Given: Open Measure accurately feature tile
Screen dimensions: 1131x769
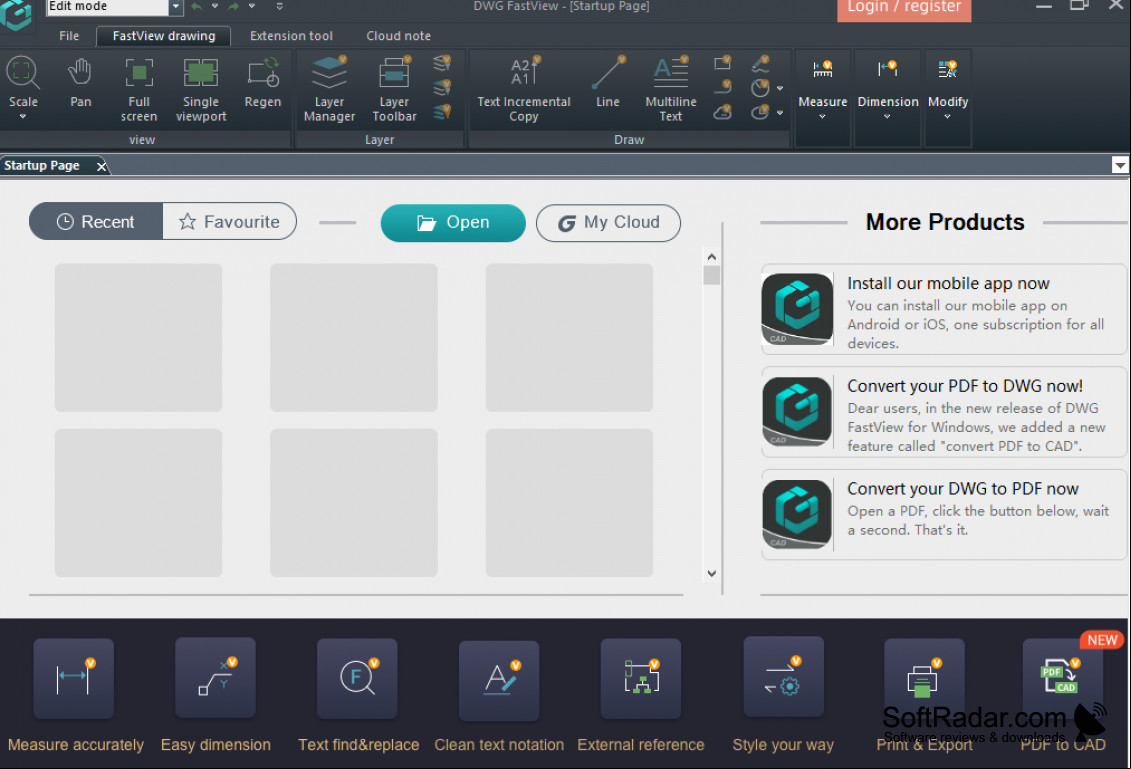Looking at the screenshot, I should pyautogui.click(x=74, y=695).
